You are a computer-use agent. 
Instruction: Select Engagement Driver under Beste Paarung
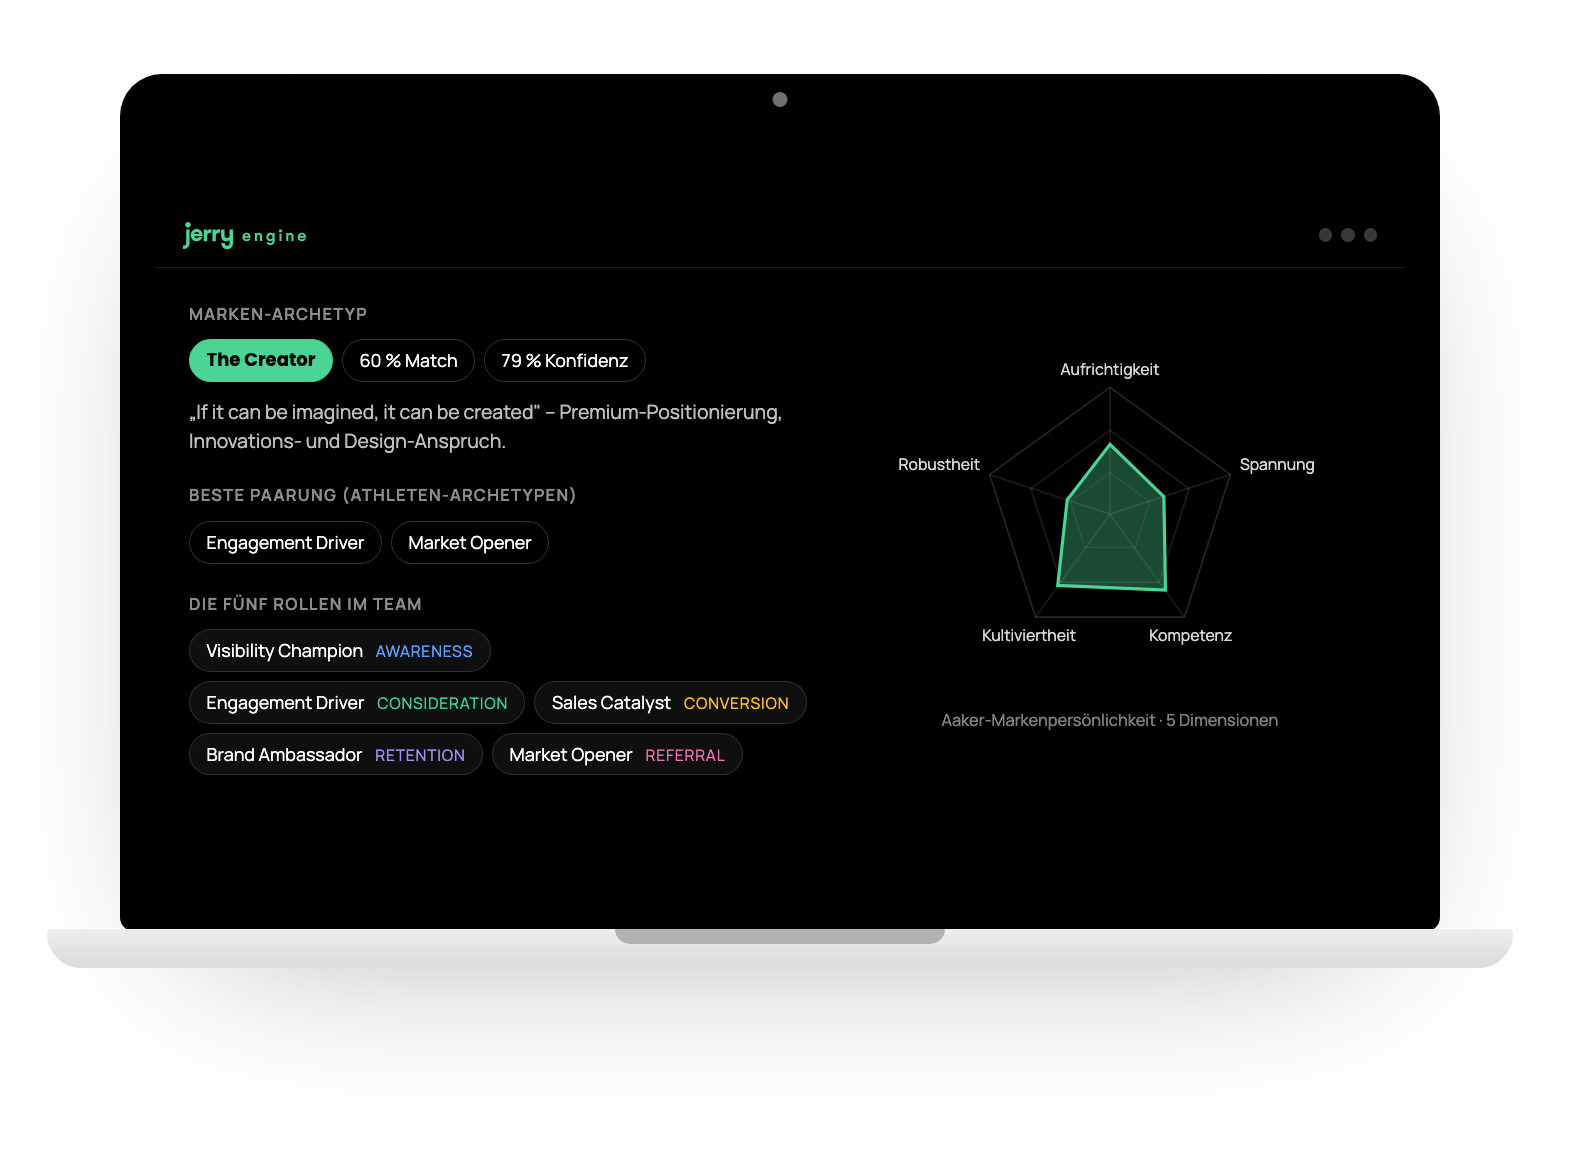[285, 543]
